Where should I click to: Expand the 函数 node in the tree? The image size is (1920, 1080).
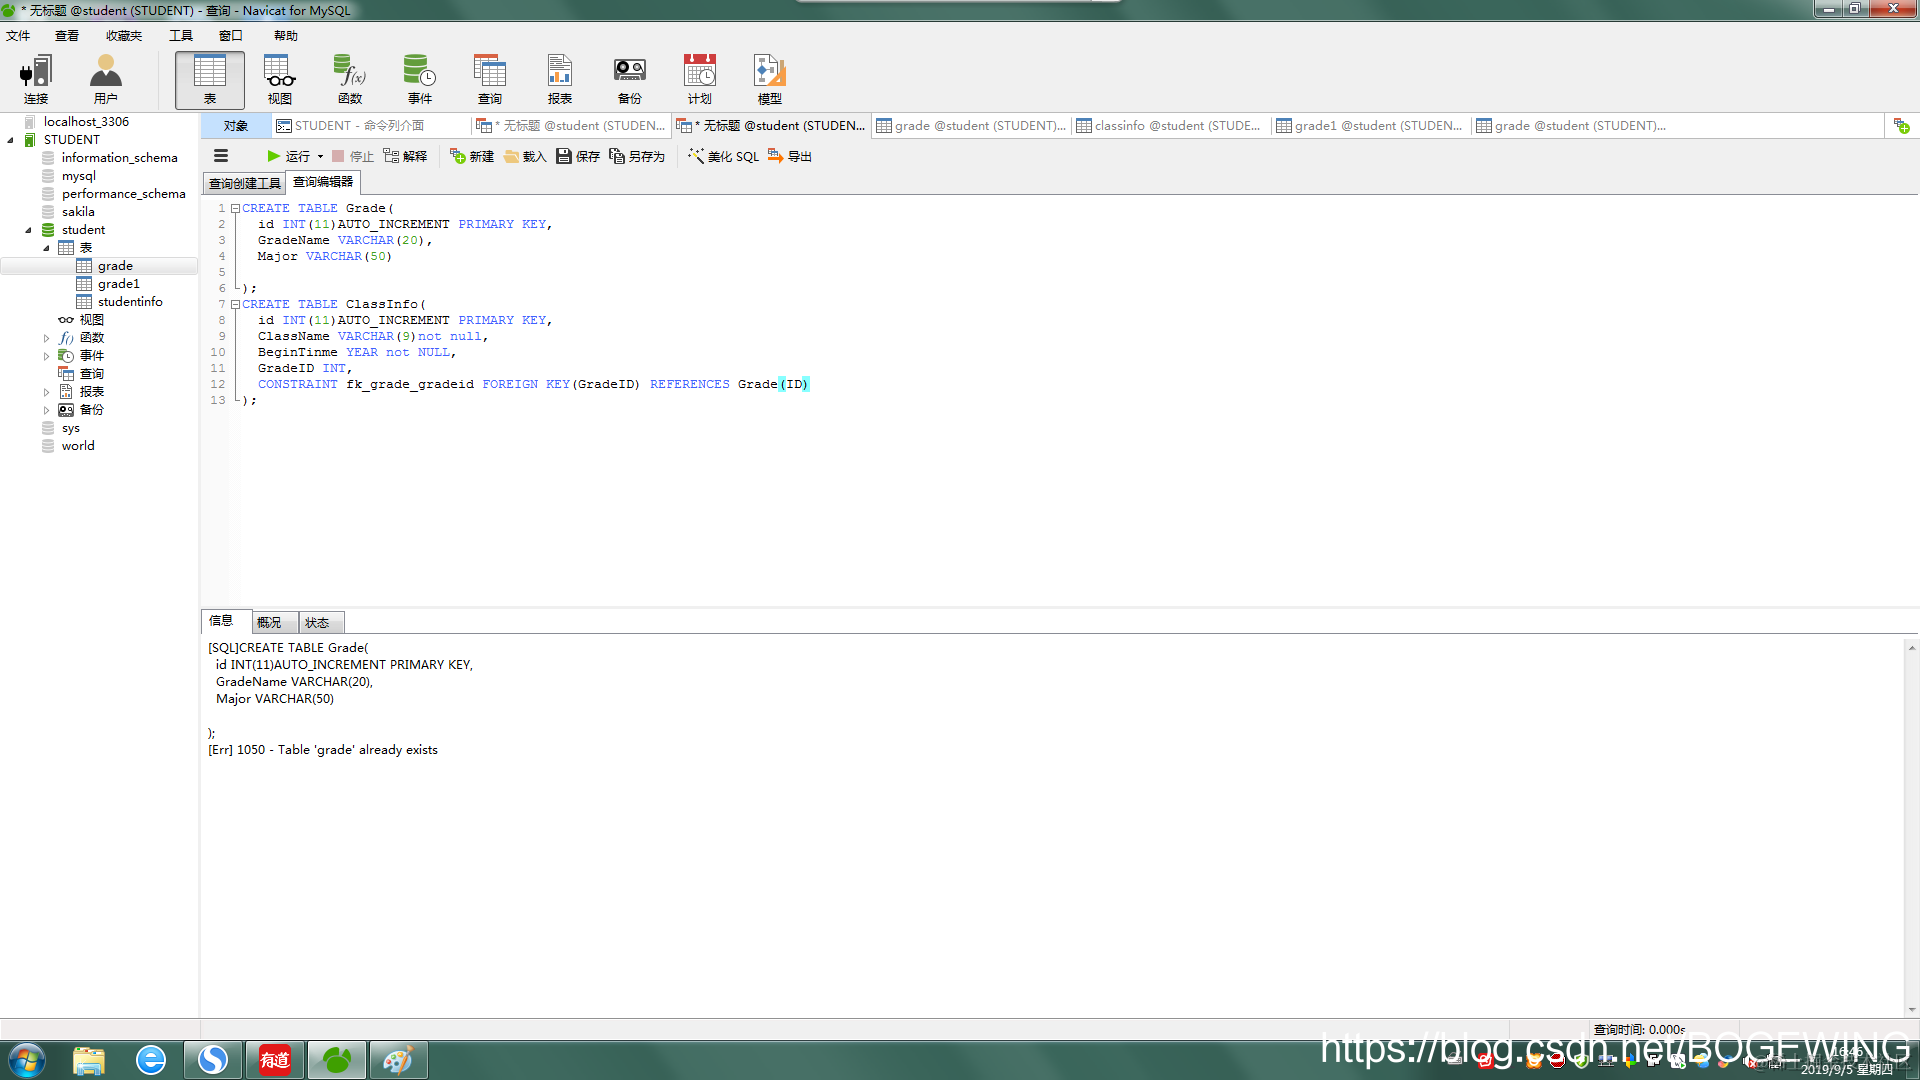(x=46, y=338)
